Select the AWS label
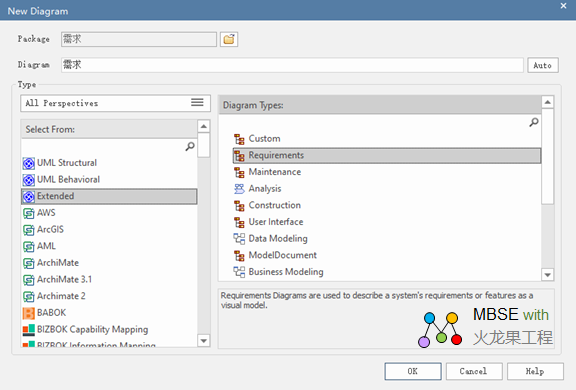This screenshot has height=390, width=576. click(46, 213)
